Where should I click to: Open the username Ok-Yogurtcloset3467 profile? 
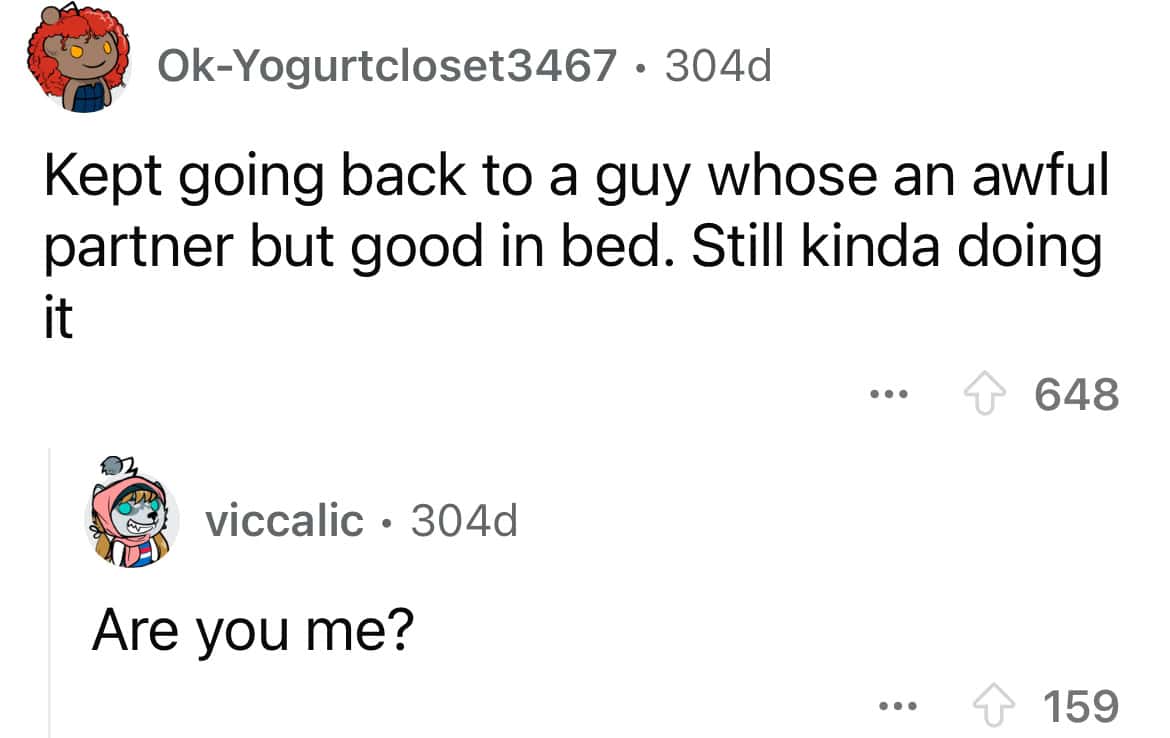[x=385, y=66]
